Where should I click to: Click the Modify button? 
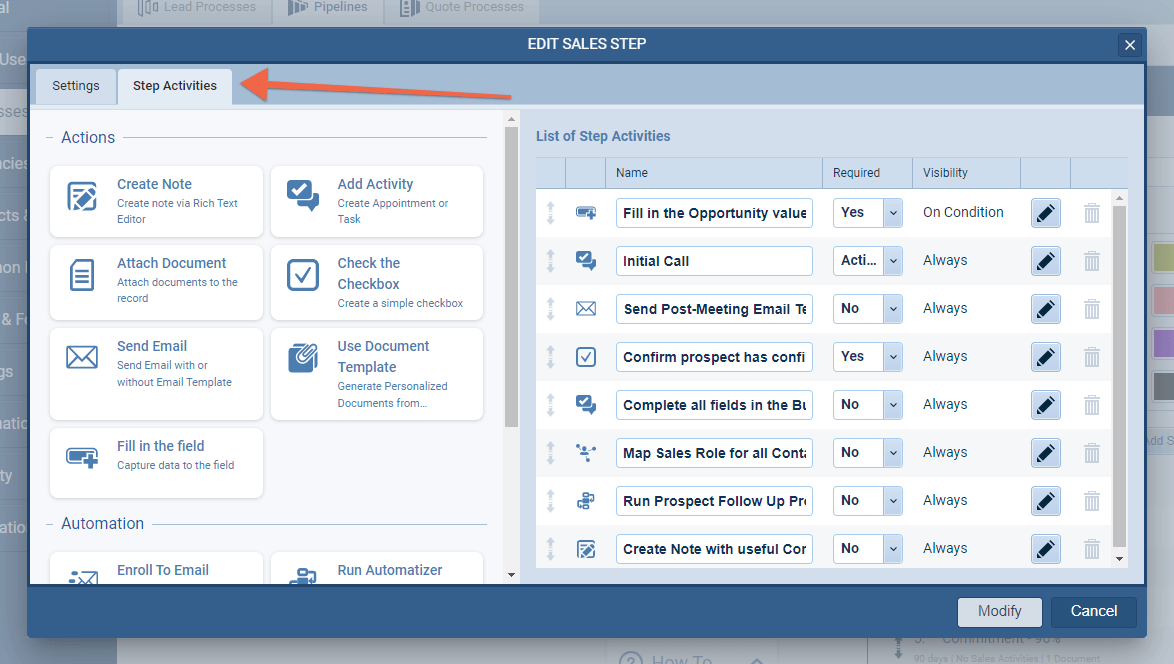999,611
